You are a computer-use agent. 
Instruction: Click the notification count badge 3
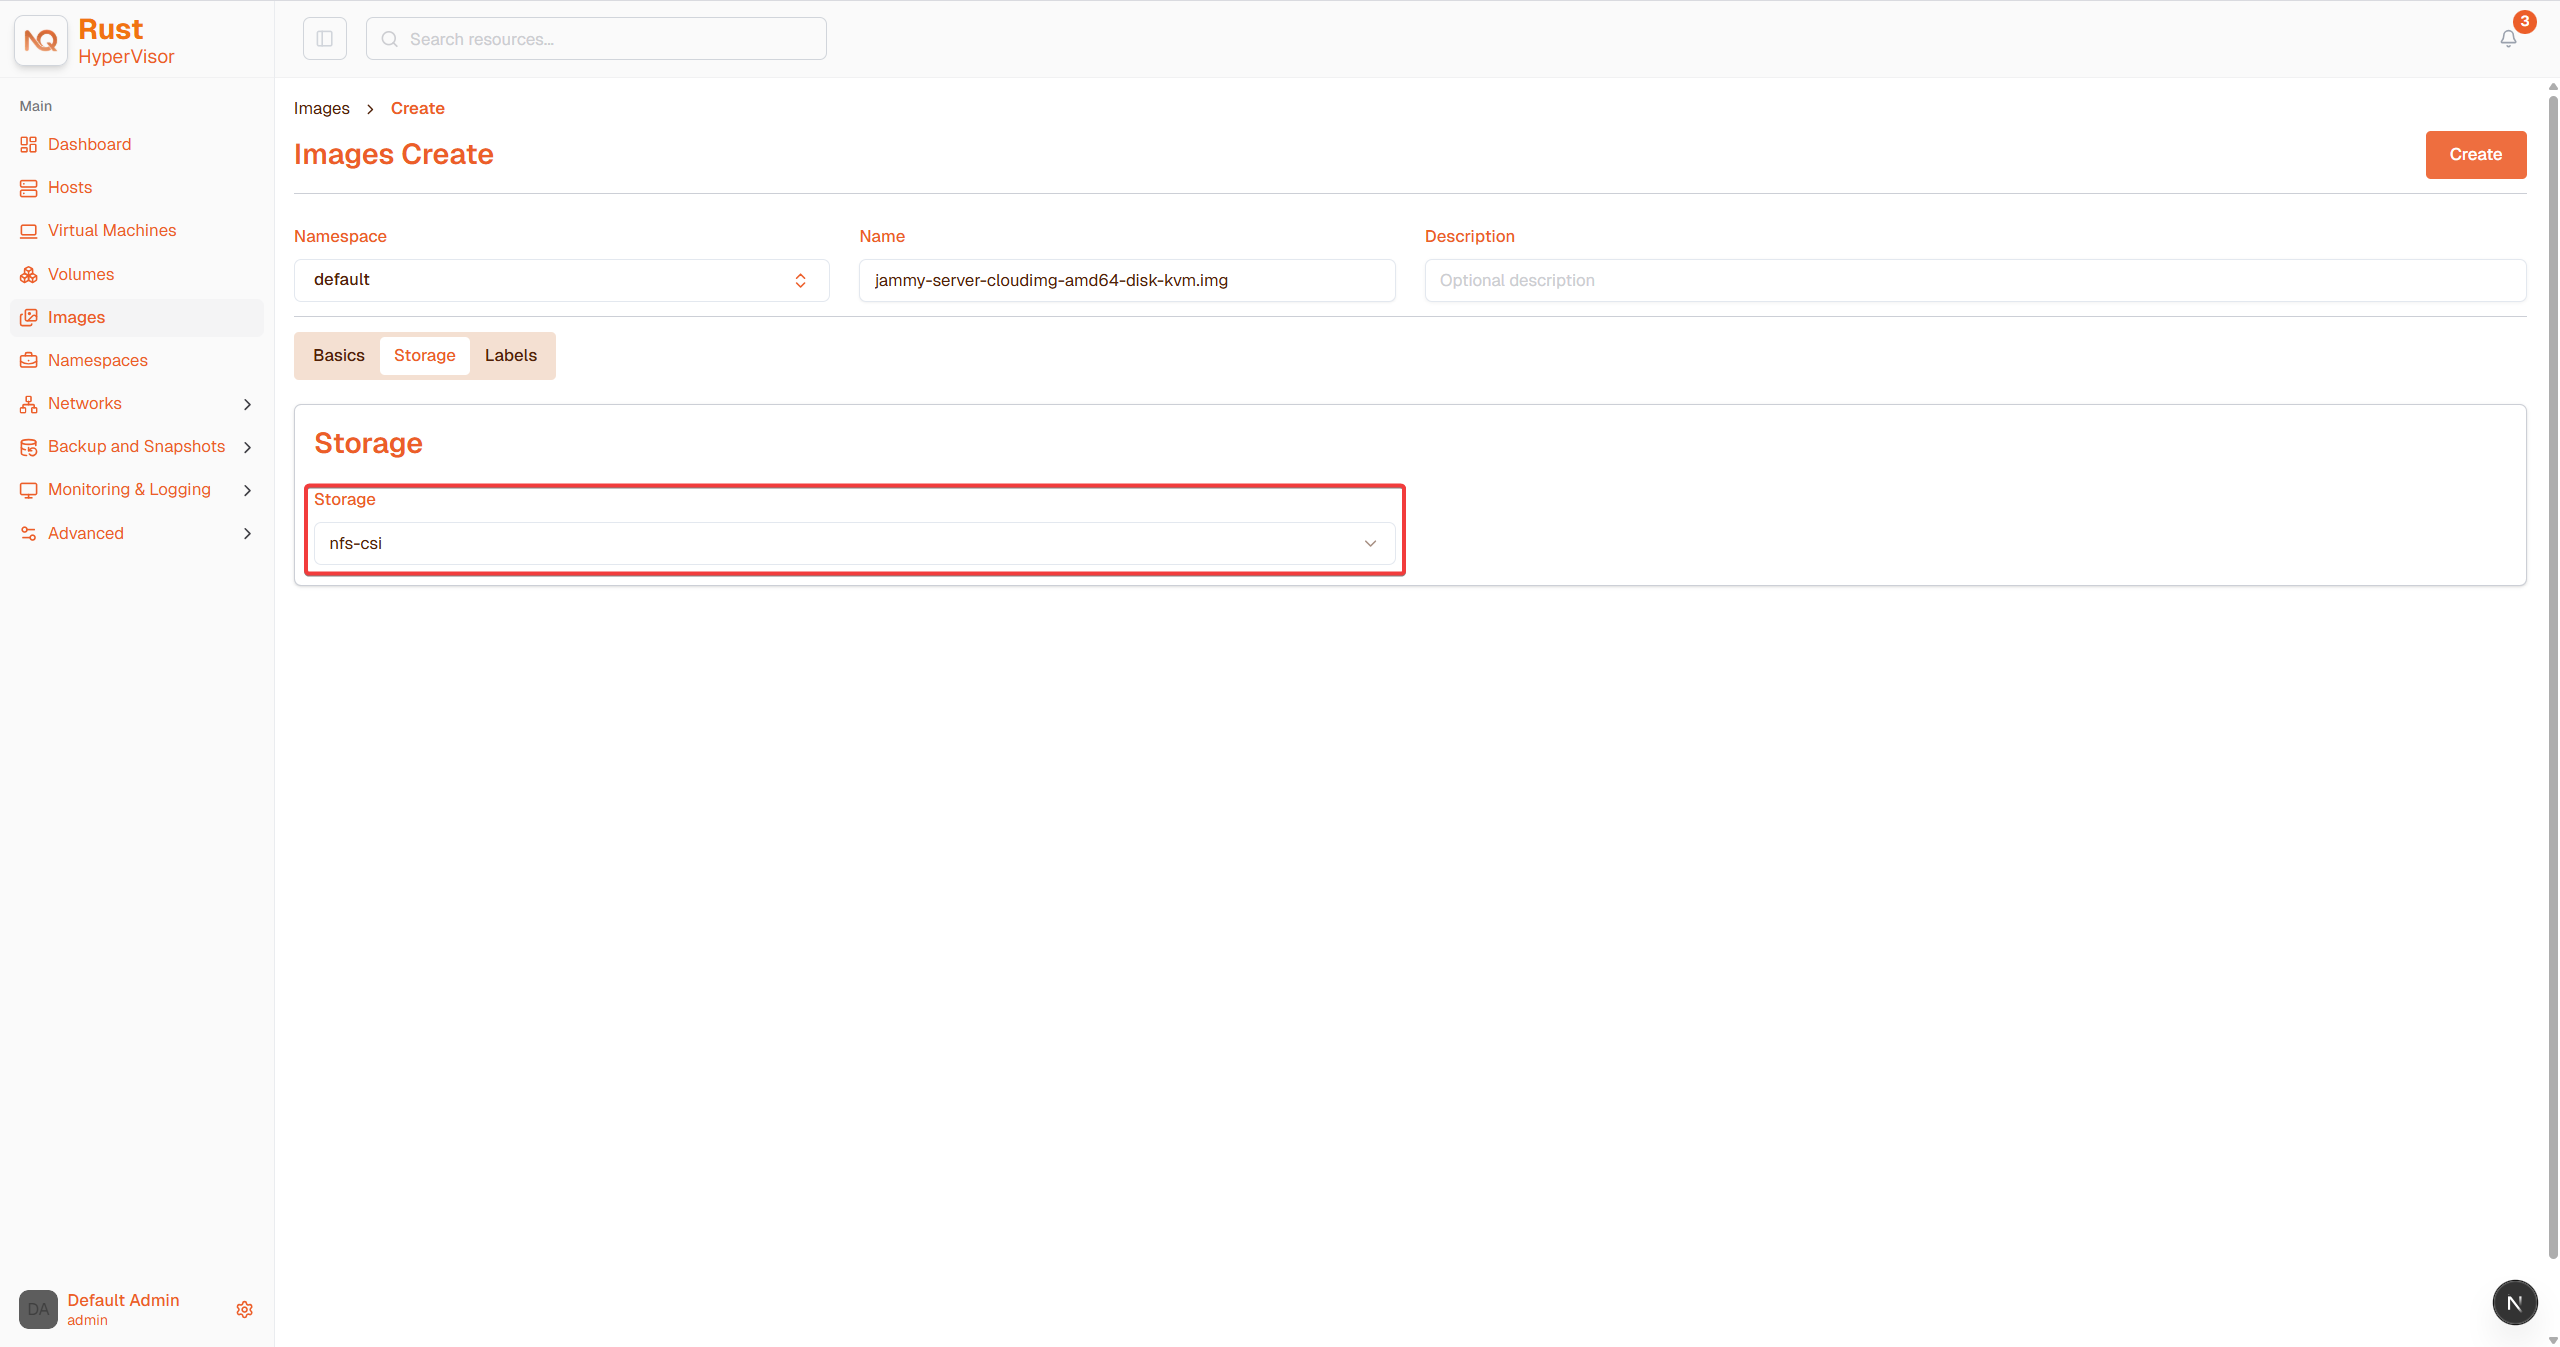click(2525, 21)
